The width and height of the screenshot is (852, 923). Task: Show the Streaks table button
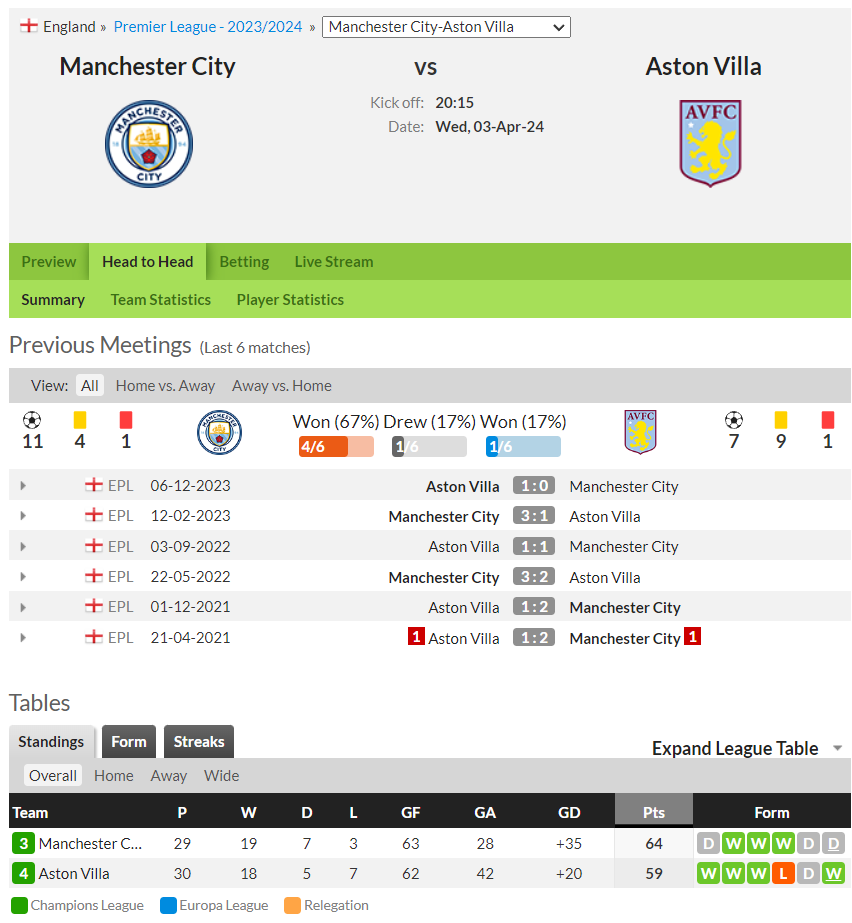[199, 741]
